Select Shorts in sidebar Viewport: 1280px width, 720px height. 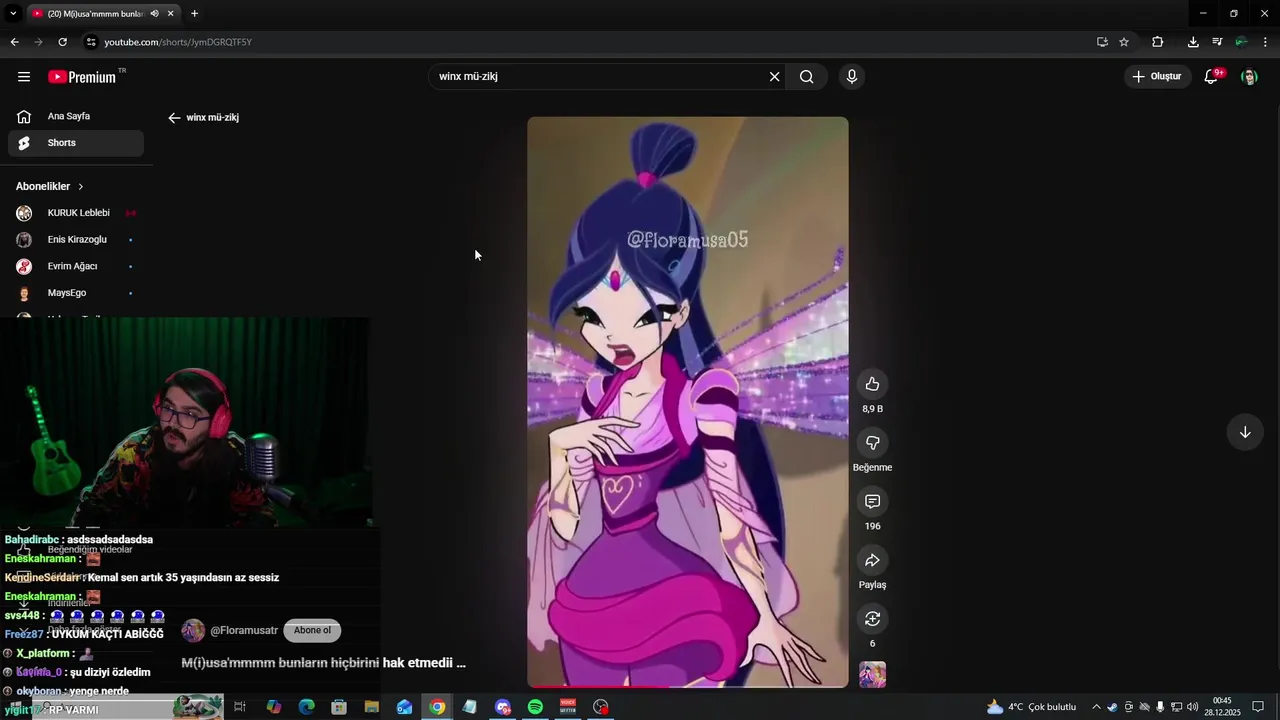[75, 143]
